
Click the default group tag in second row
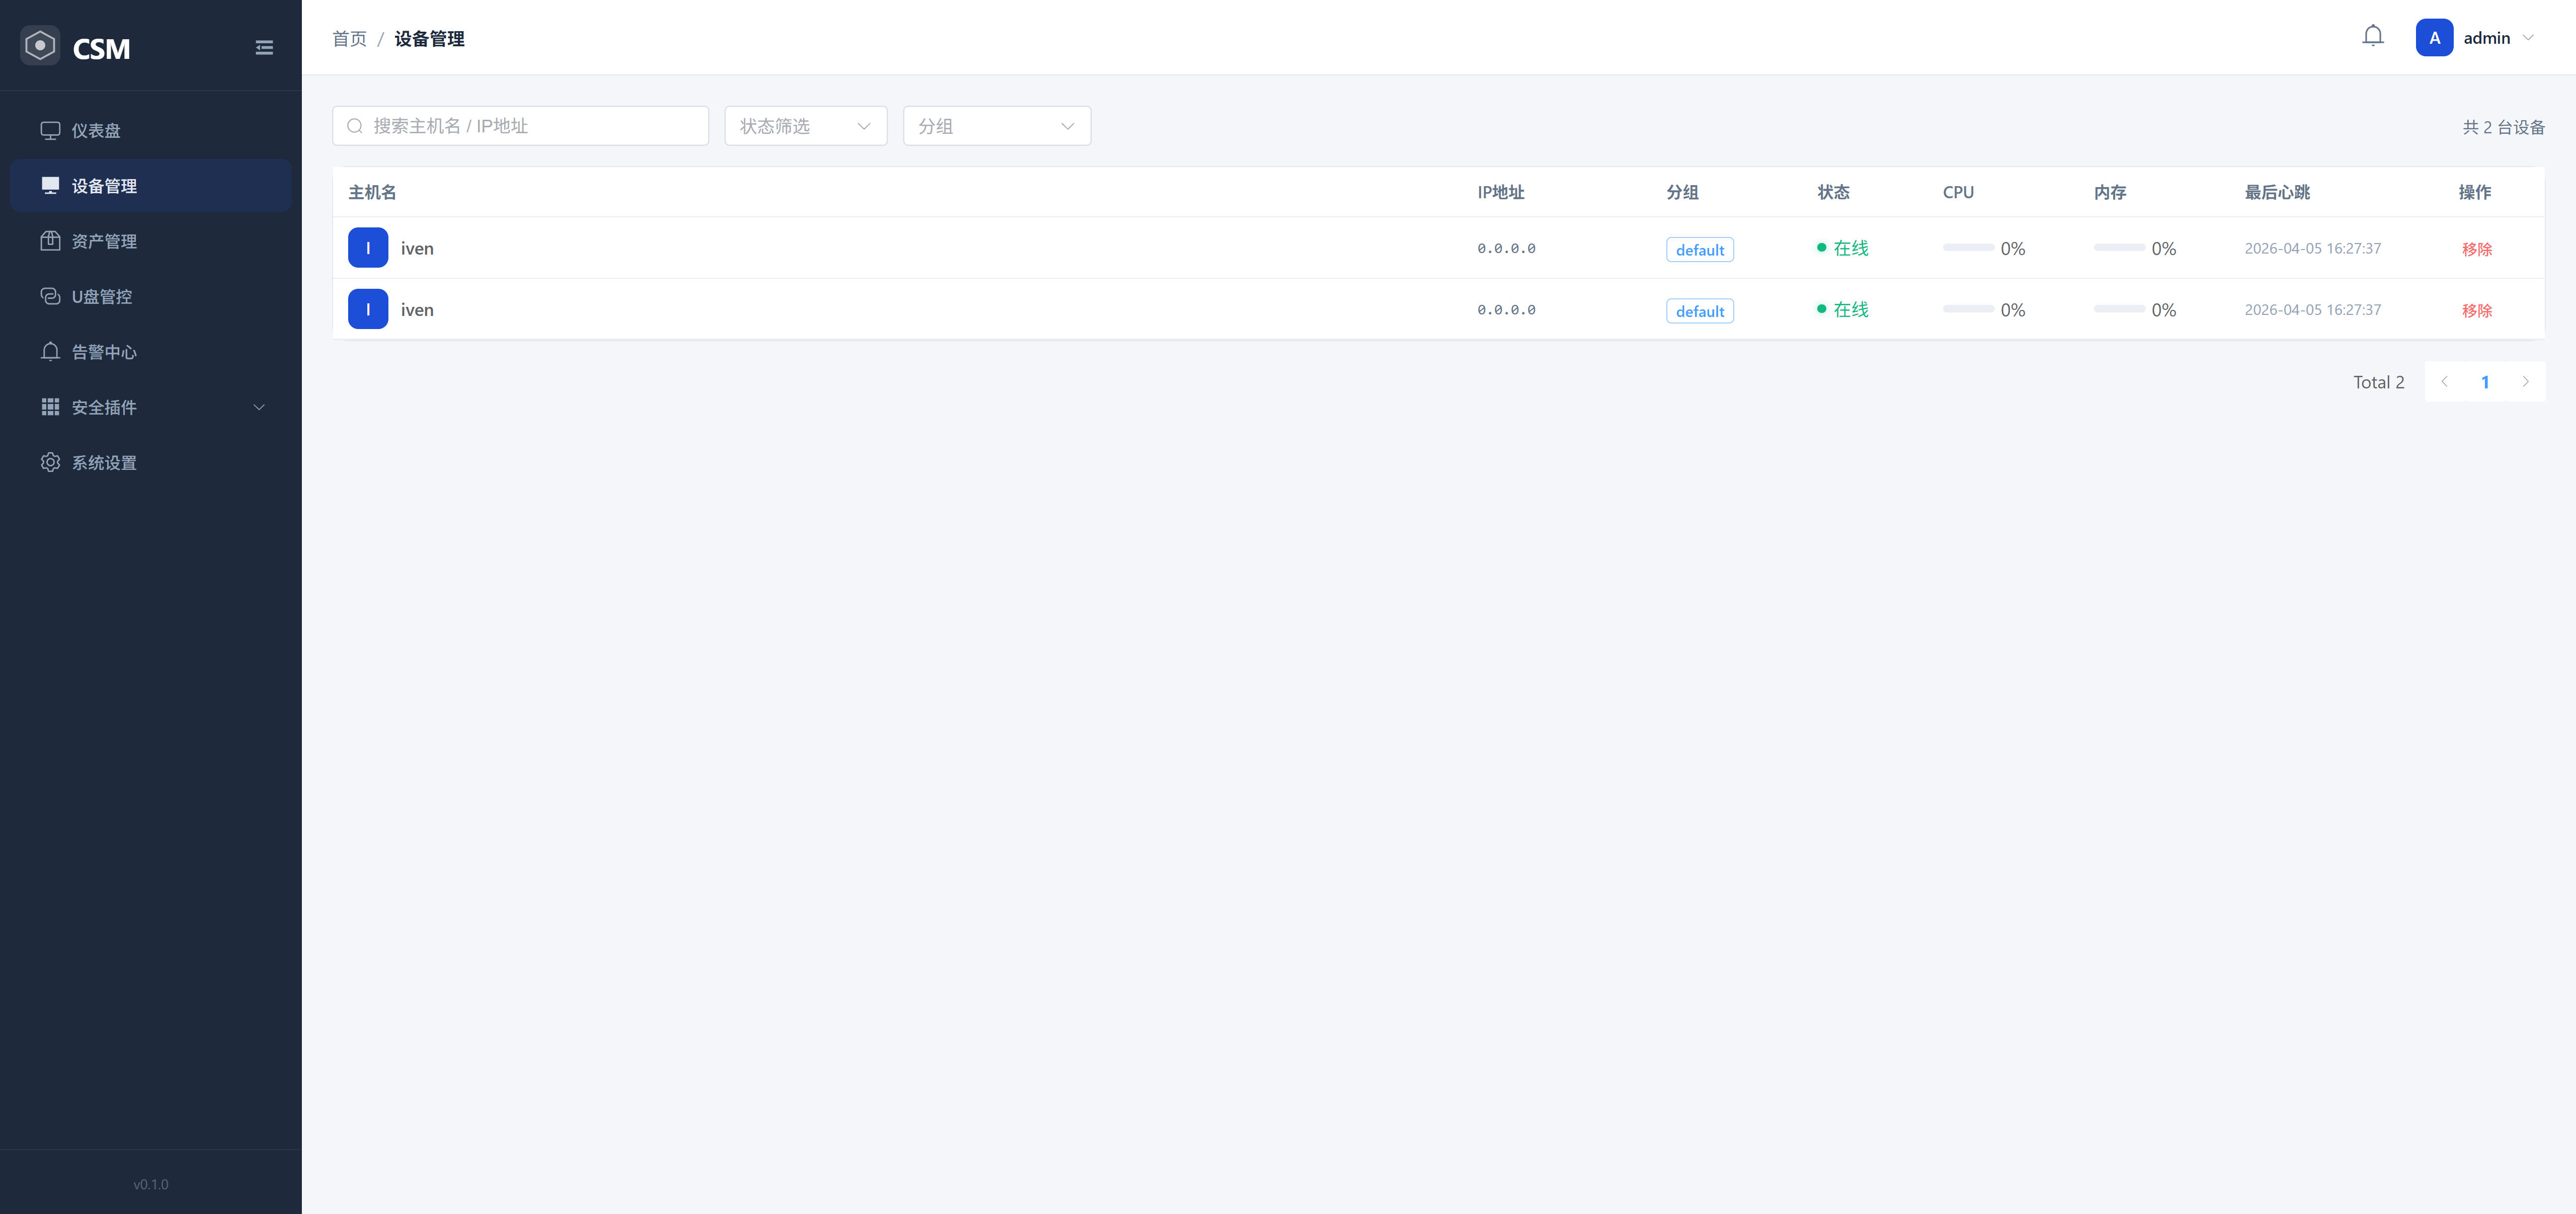1699,311
